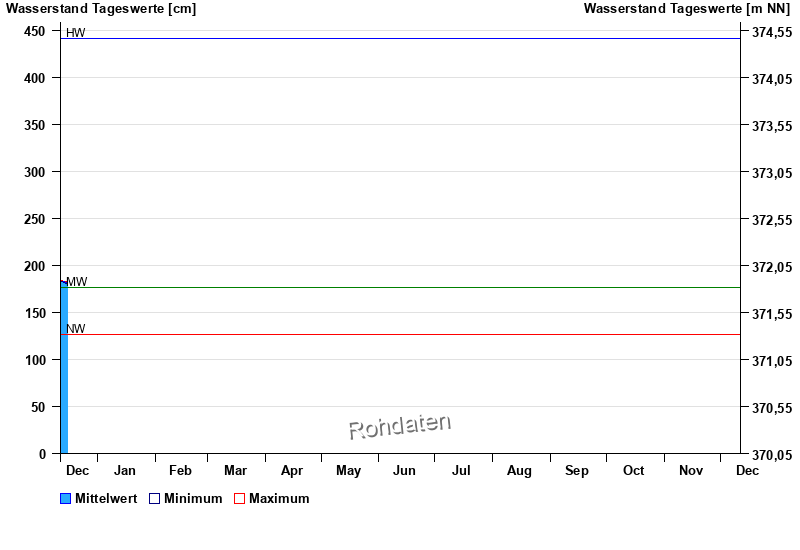Click the blue Mittelwert legend swatch
This screenshot has width=800, height=550.
pyautogui.click(x=66, y=499)
